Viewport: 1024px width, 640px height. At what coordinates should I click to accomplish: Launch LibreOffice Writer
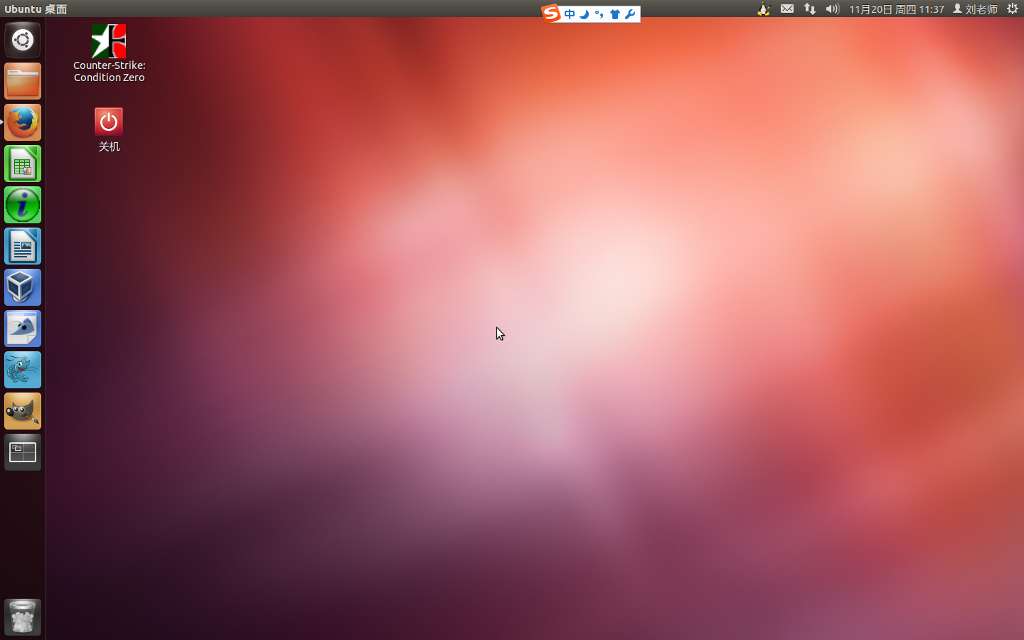[x=22, y=246]
